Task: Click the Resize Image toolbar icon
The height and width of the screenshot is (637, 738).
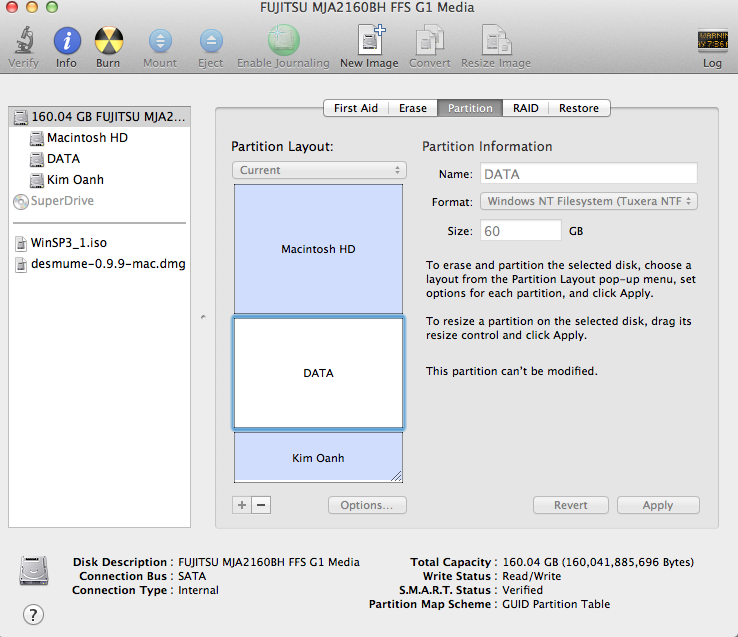Action: (497, 40)
